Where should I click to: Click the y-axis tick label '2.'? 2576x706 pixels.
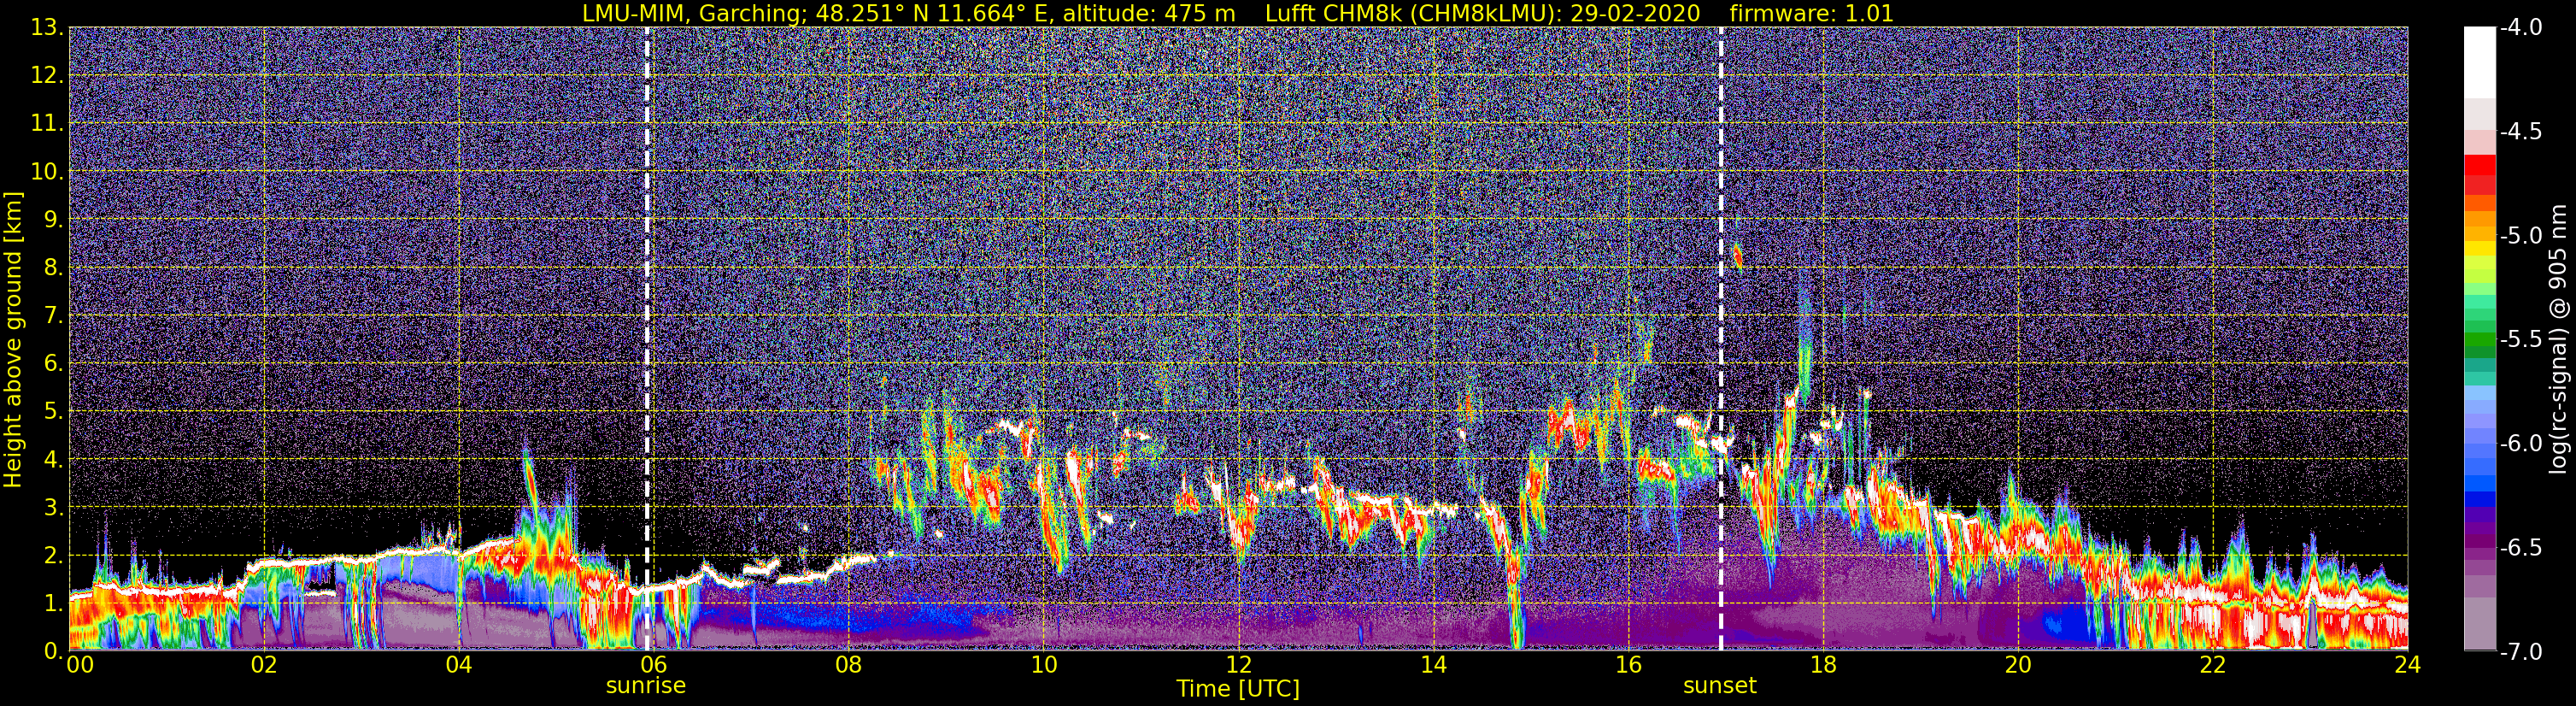click(x=53, y=556)
